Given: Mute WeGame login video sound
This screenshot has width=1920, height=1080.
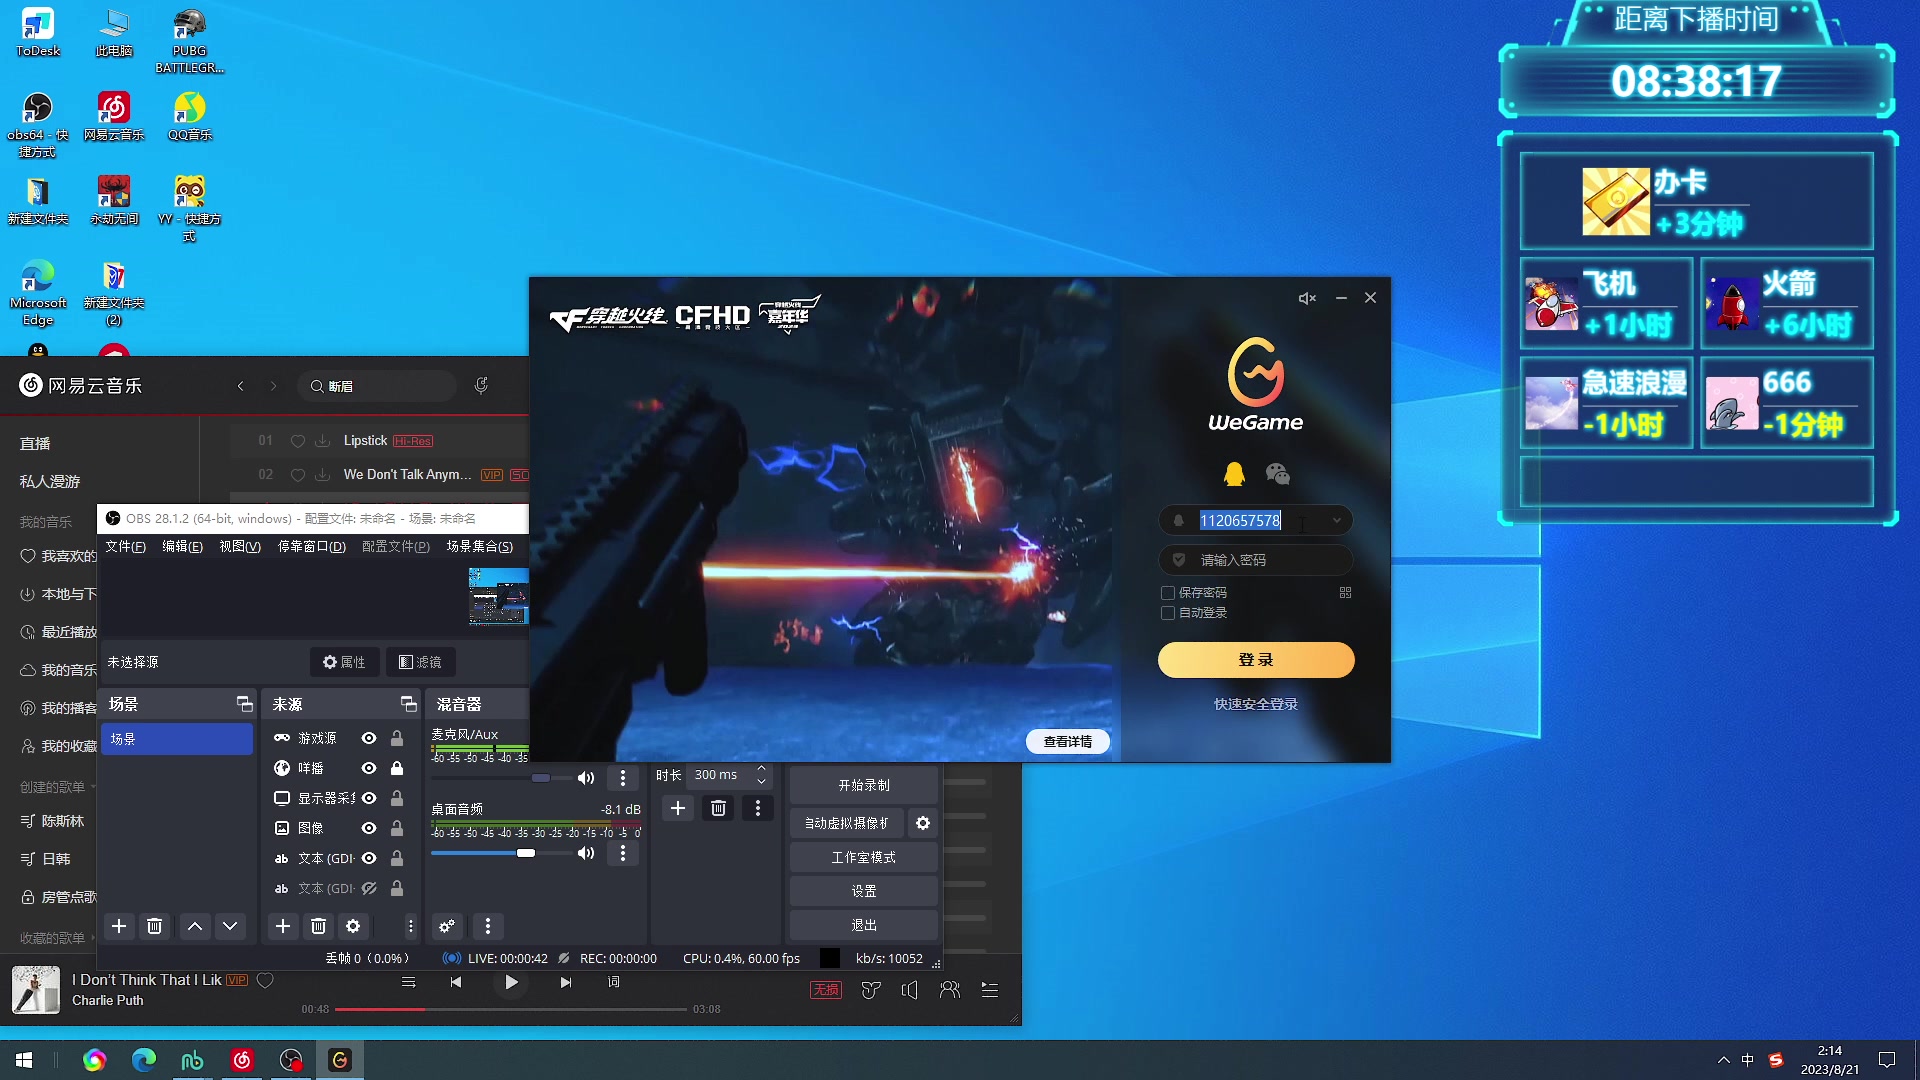Looking at the screenshot, I should (x=1307, y=298).
